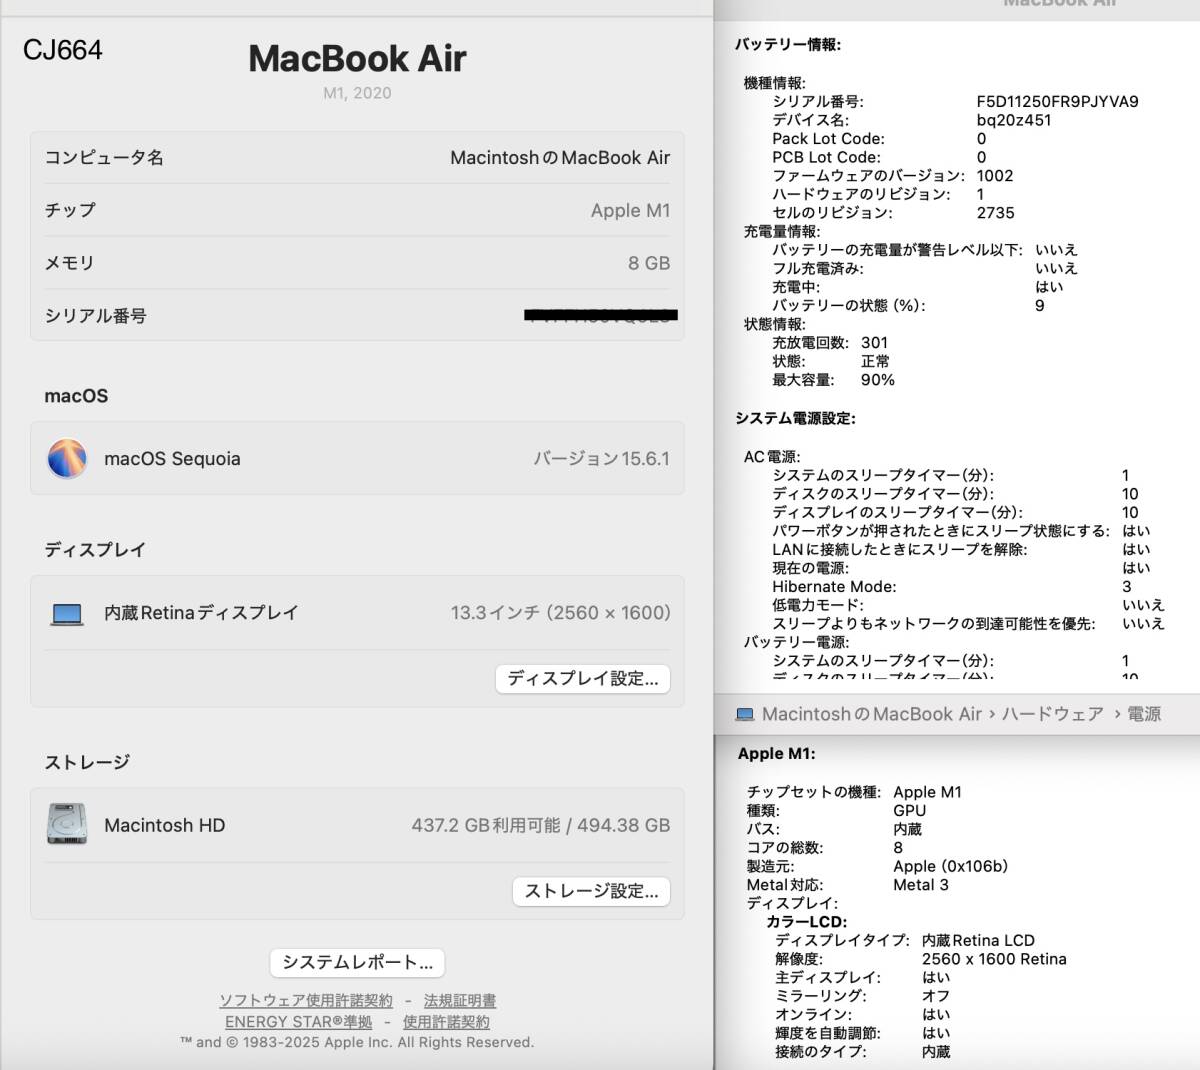Click the laptop icon in the path bar
The width and height of the screenshot is (1200, 1070).
click(745, 714)
